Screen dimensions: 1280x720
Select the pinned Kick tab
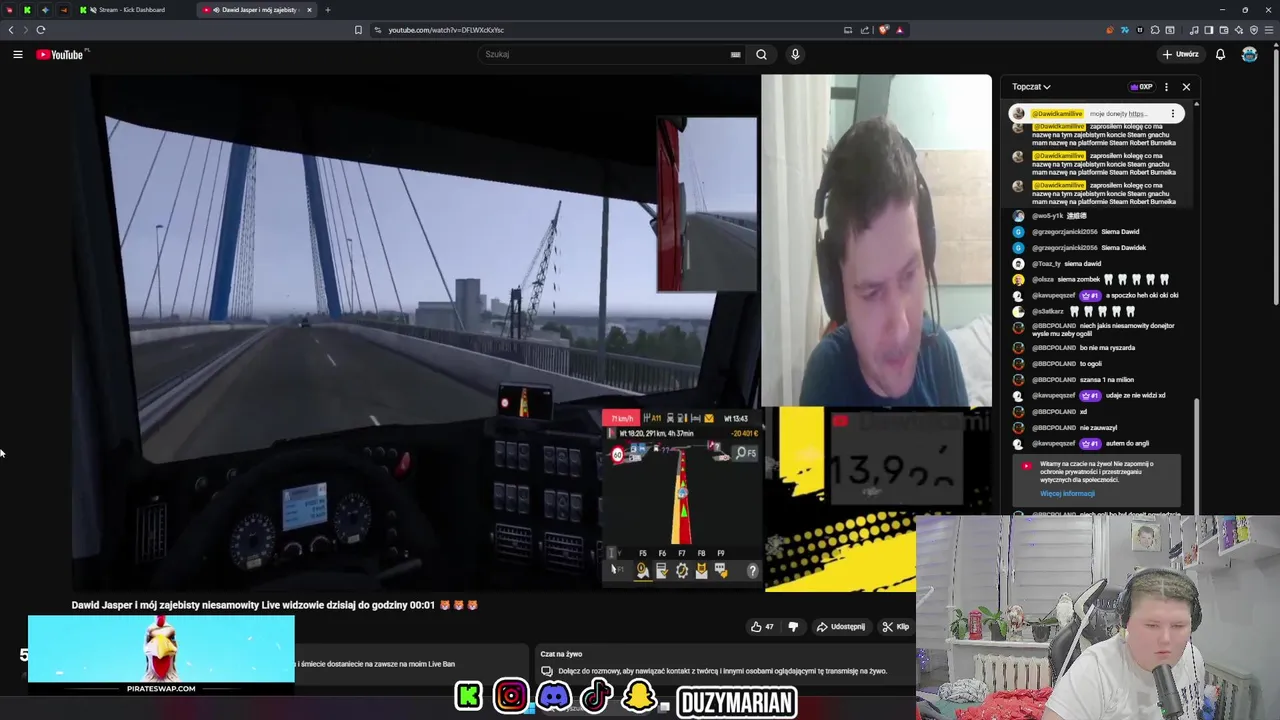click(27, 10)
